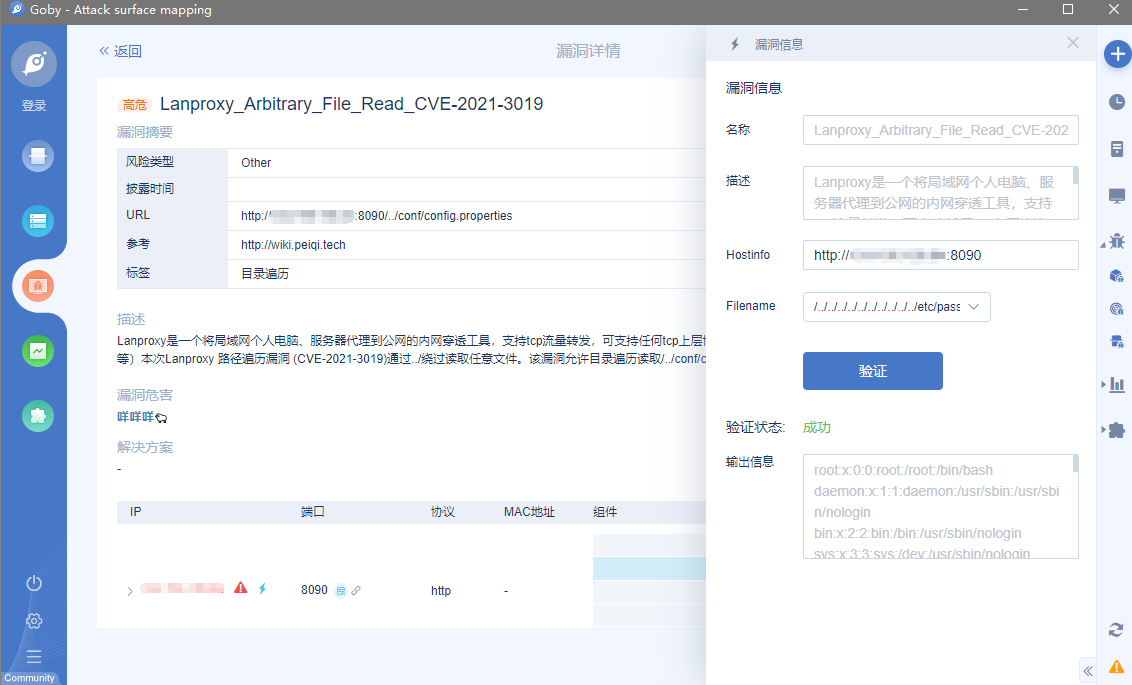Click the orange warning triangle at bottom right

(1117, 666)
